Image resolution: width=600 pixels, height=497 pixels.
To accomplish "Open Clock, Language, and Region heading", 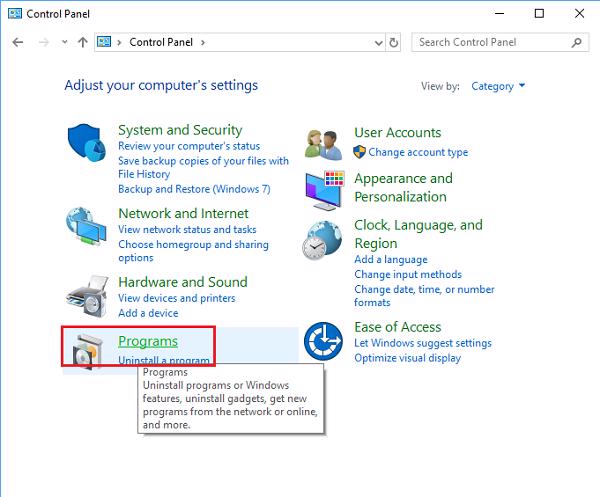I will tap(418, 234).
